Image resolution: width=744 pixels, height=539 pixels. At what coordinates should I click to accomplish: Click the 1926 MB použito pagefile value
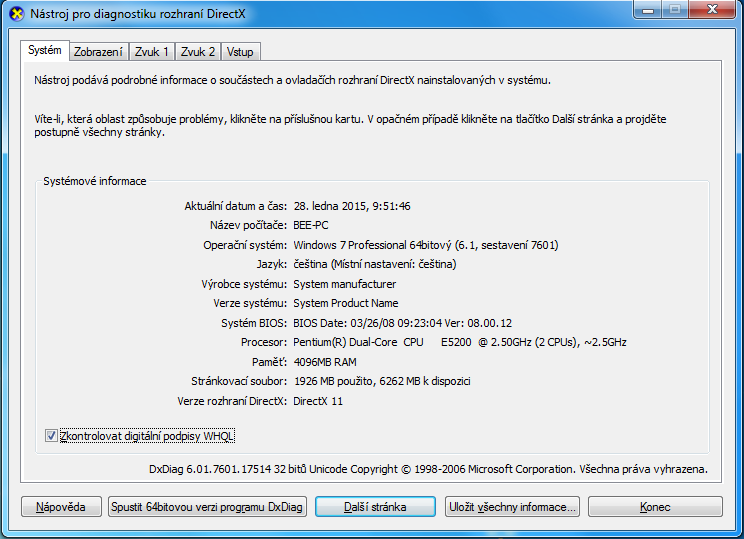(382, 381)
